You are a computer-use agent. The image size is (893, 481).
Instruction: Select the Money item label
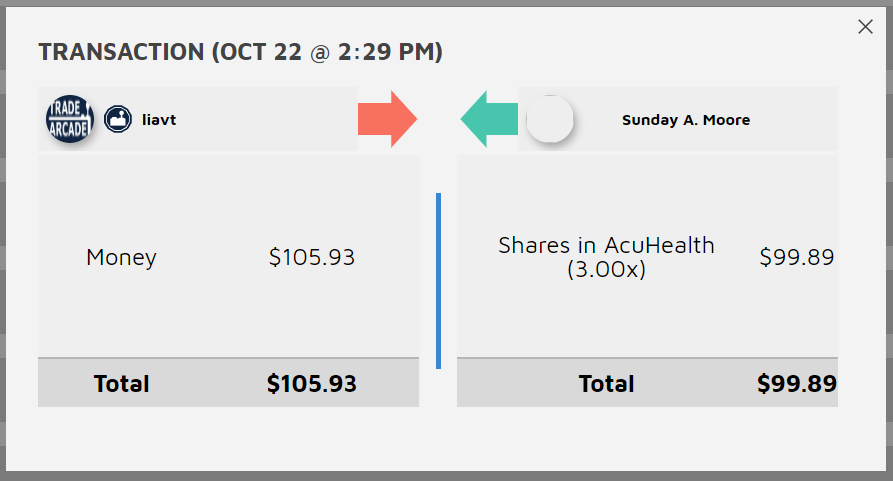121,257
